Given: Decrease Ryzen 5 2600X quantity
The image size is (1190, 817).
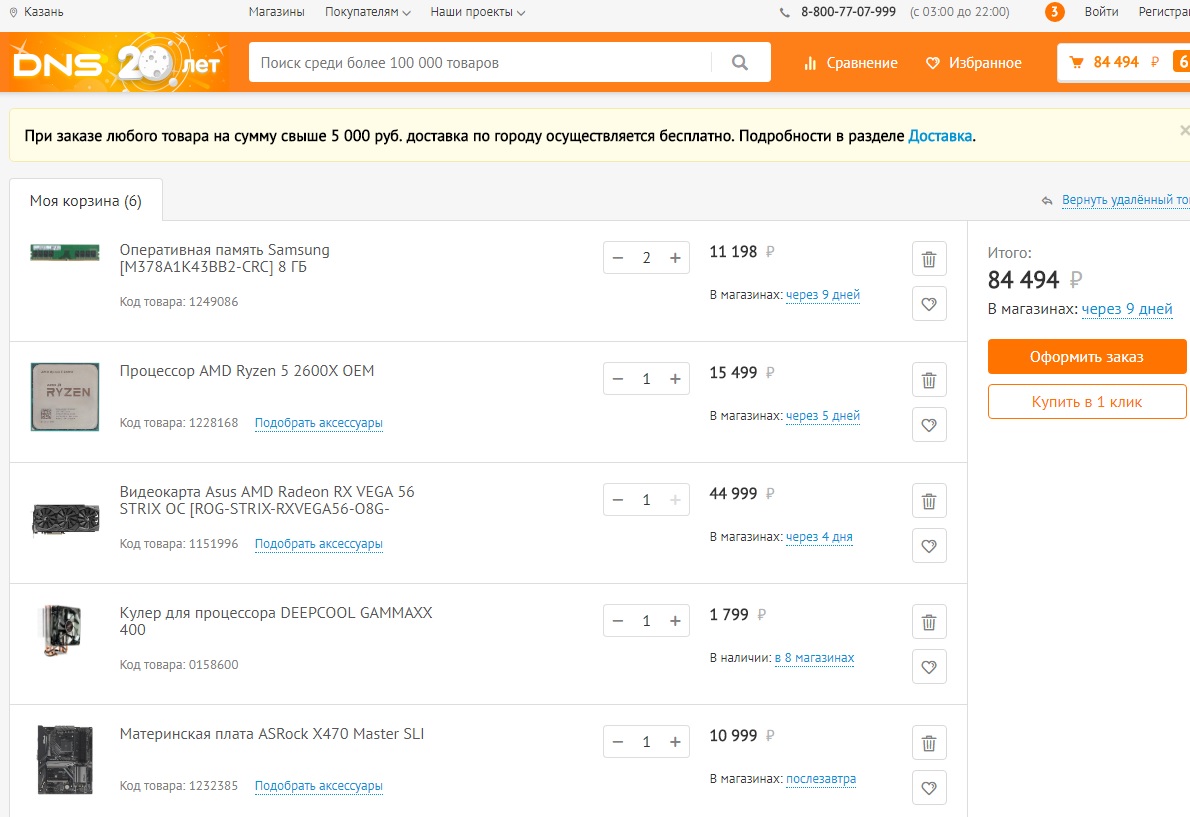Looking at the screenshot, I should [618, 379].
